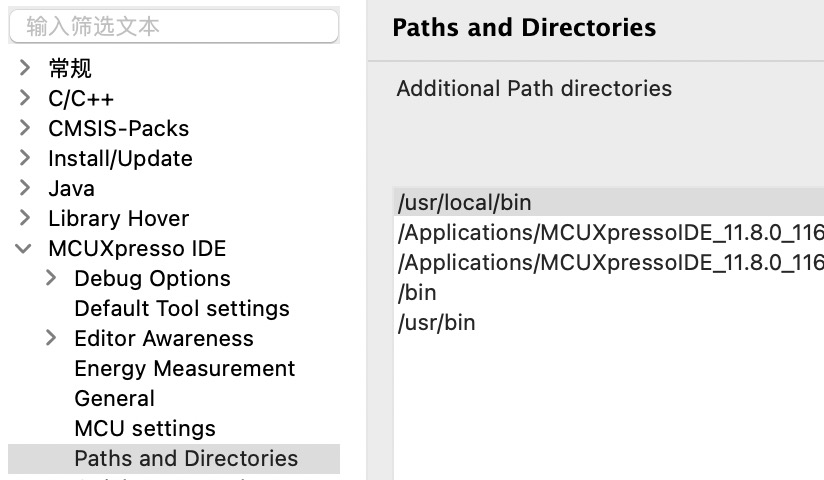The image size is (824, 480).
Task: Expand the Editor Awareness subnode
Action: tap(51, 338)
